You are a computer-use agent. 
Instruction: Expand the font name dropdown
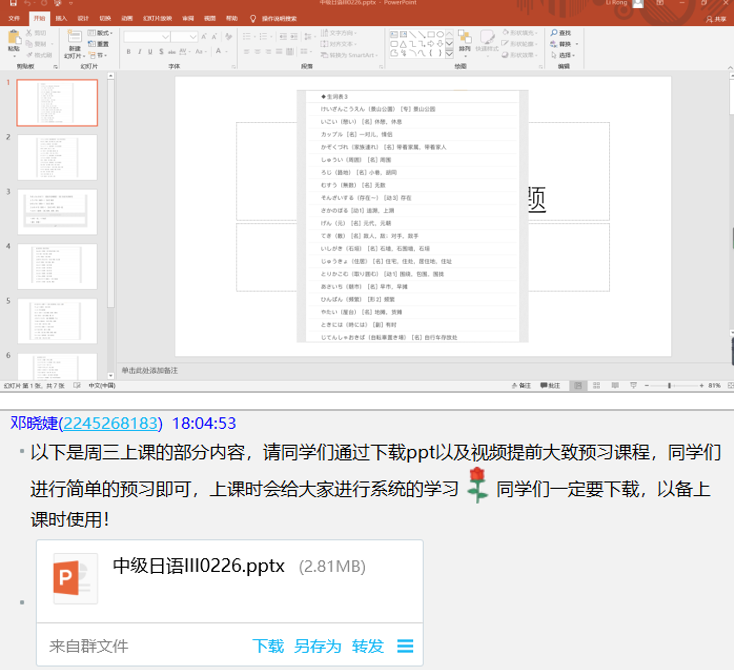pos(165,37)
